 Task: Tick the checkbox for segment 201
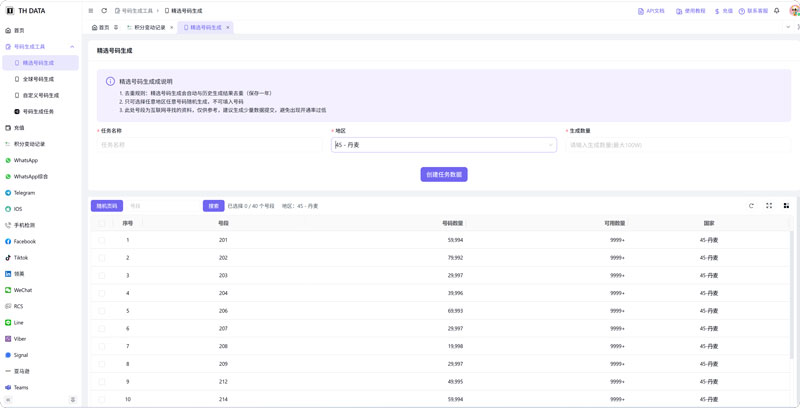coord(102,240)
